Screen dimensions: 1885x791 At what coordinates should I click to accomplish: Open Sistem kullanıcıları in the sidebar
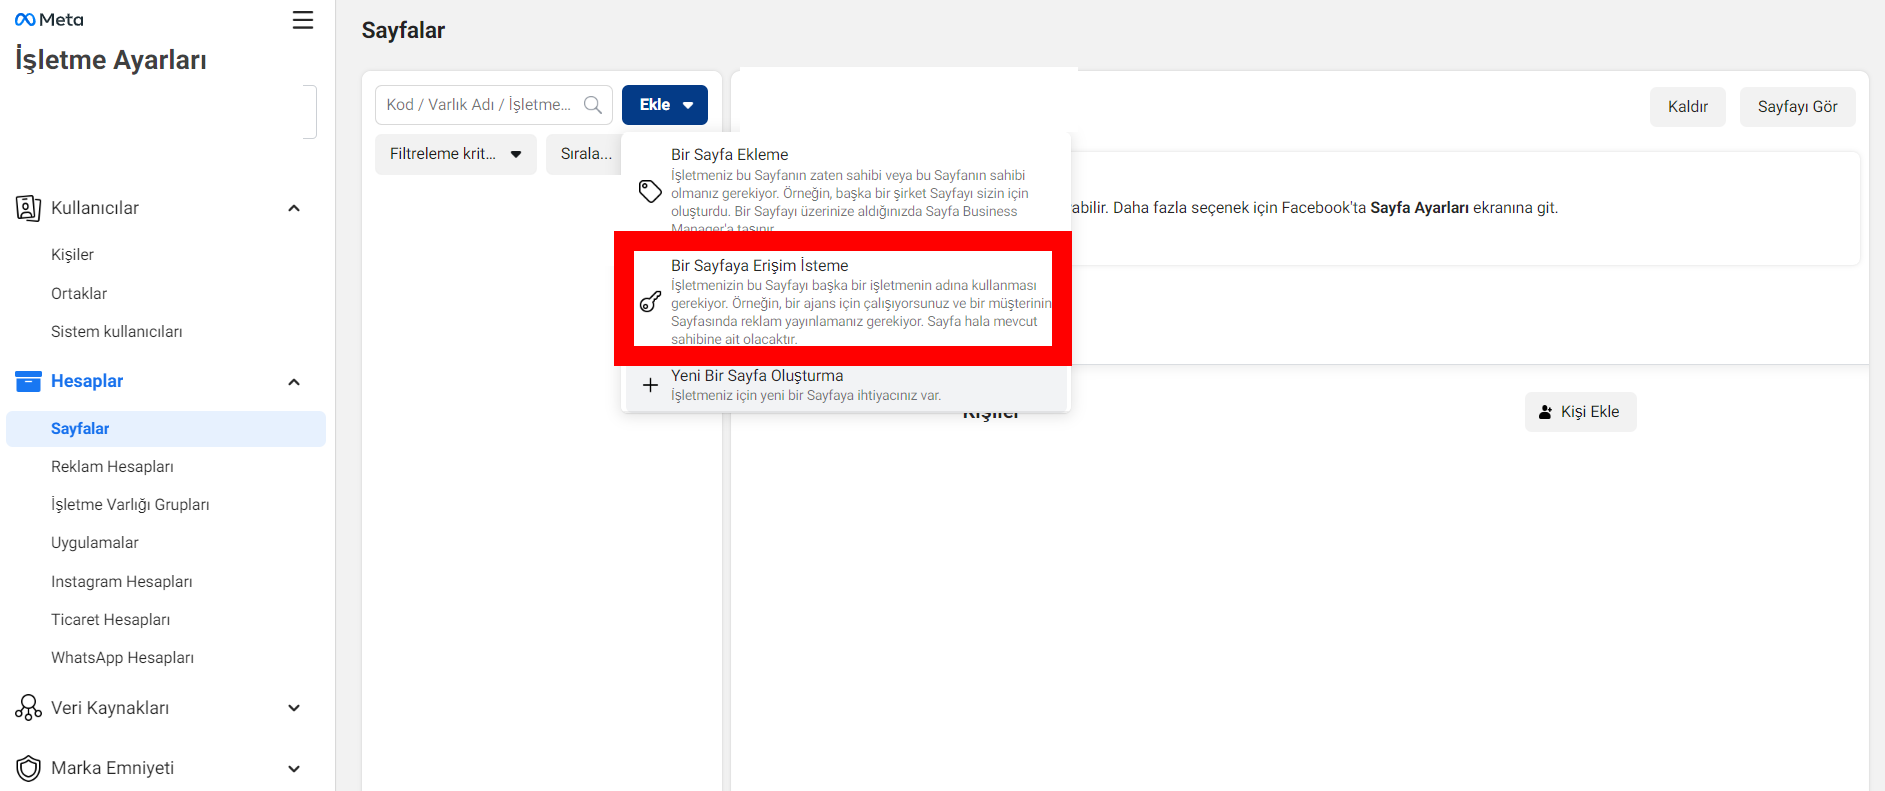117,332
